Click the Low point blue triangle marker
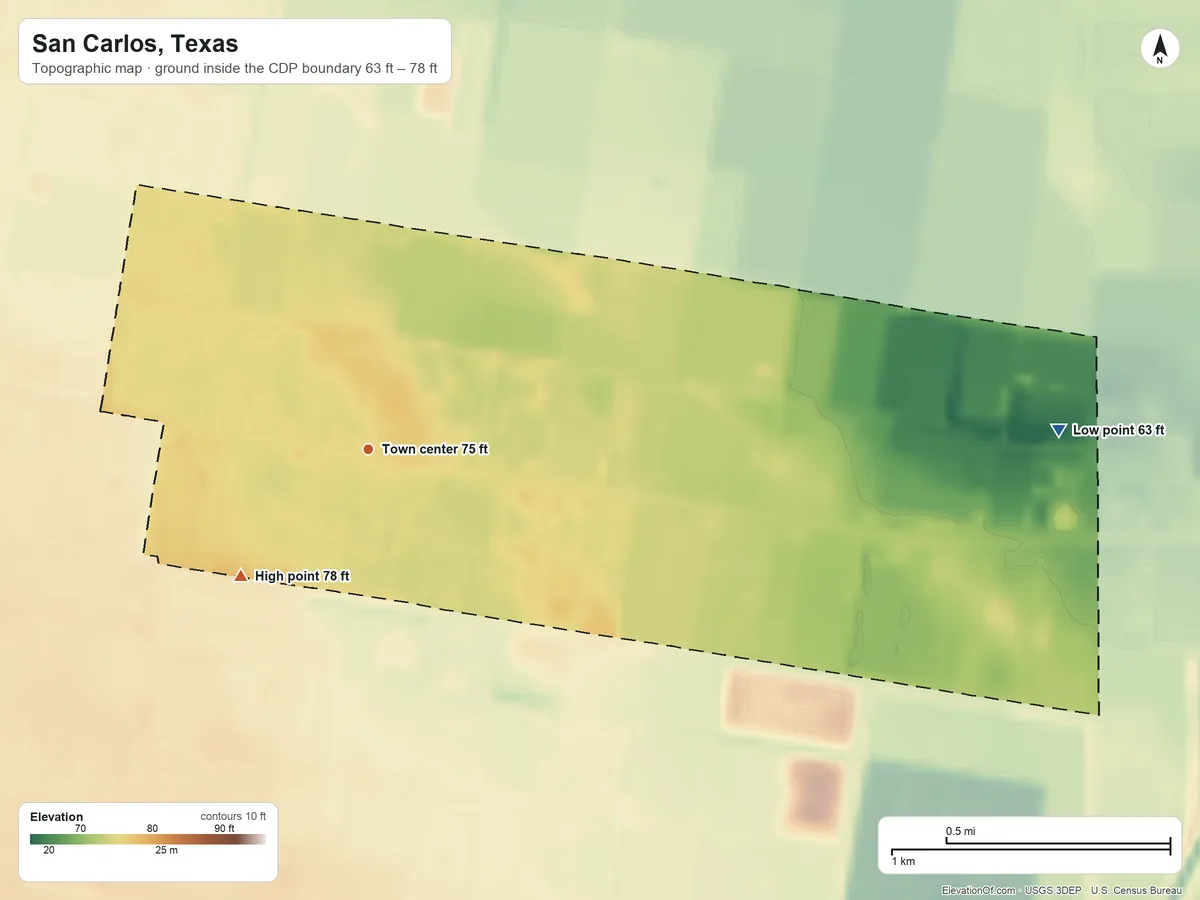Image resolution: width=1200 pixels, height=900 pixels. click(x=1058, y=430)
